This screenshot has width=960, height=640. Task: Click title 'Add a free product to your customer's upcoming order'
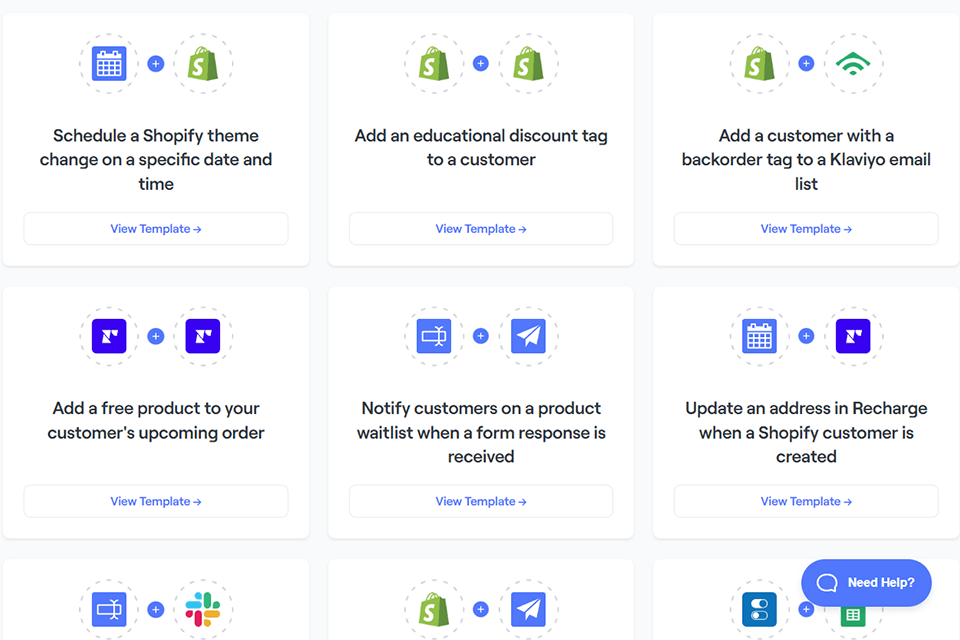[x=156, y=420]
